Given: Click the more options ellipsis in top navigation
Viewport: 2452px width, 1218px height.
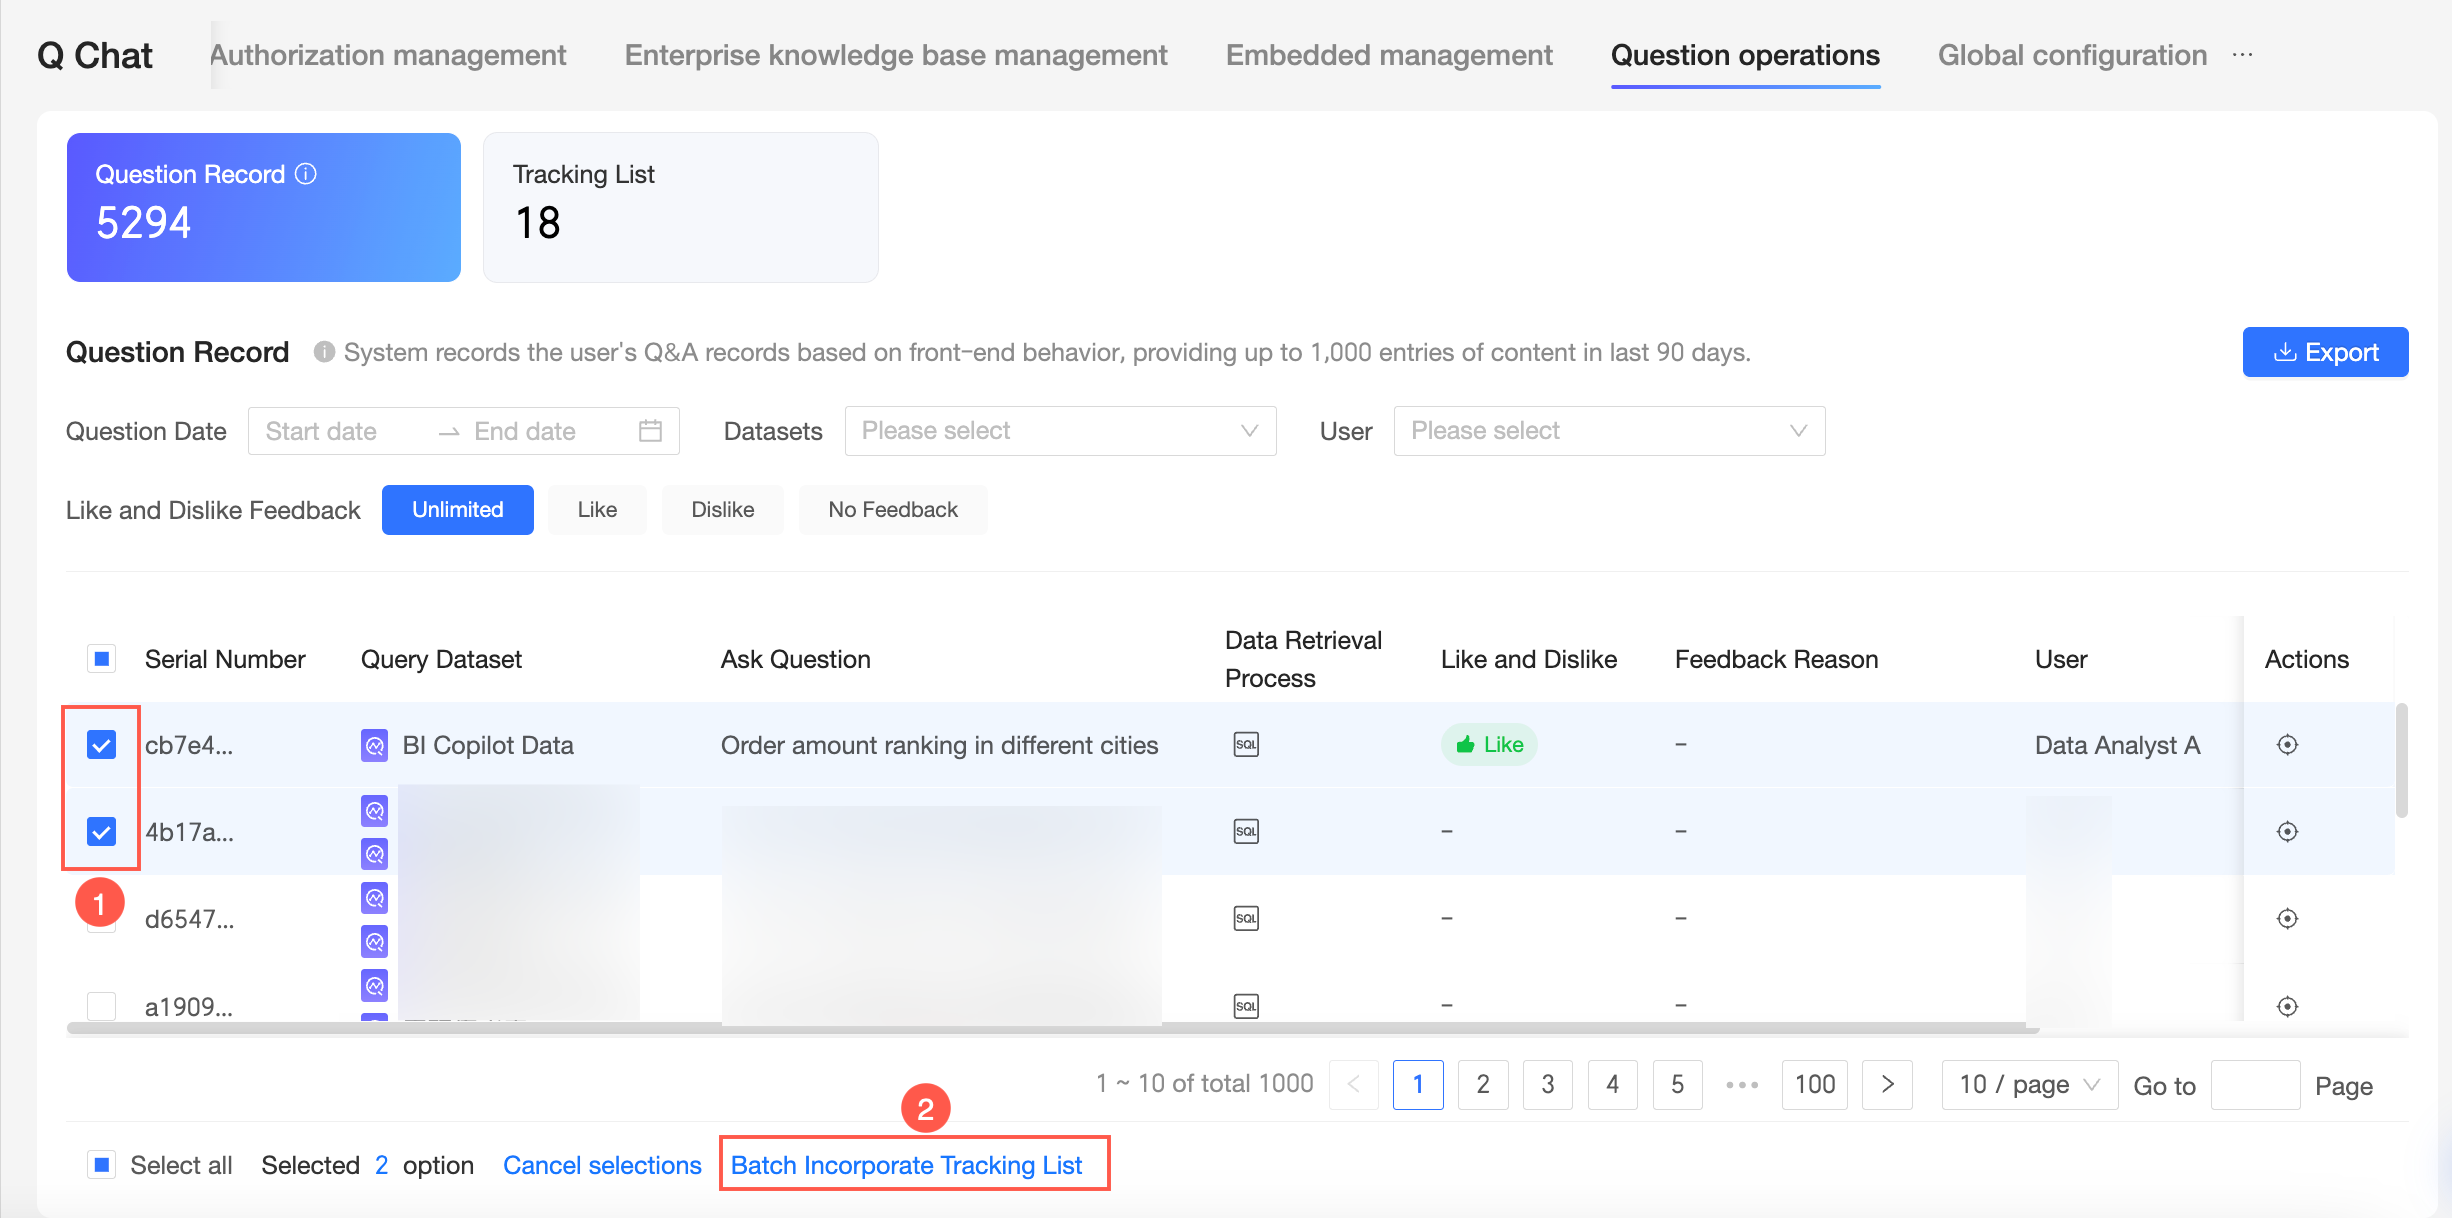Looking at the screenshot, I should click(2242, 55).
